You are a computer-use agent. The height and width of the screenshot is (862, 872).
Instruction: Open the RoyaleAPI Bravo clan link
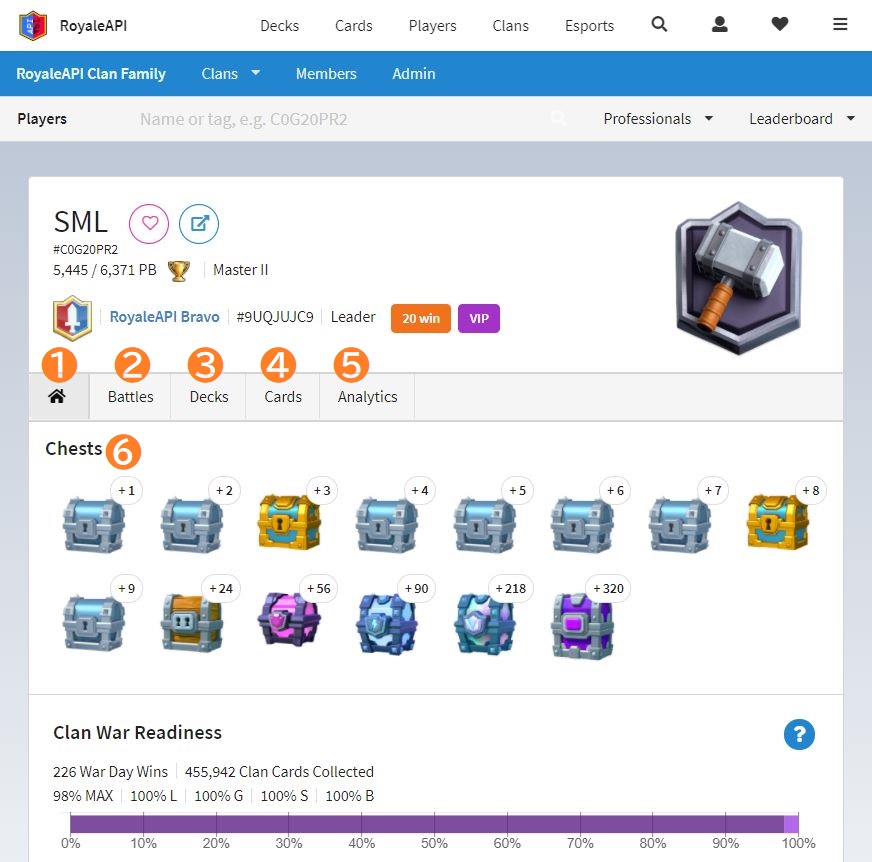164,317
